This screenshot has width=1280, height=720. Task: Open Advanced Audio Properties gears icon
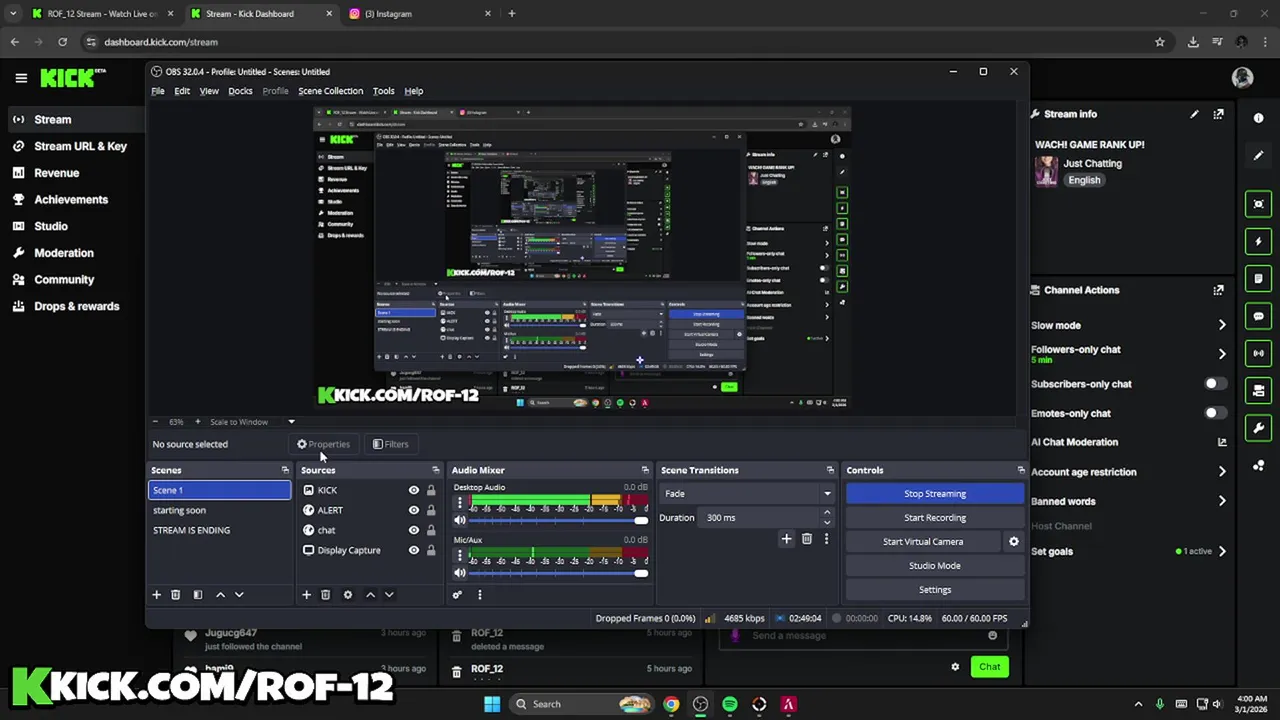(457, 595)
